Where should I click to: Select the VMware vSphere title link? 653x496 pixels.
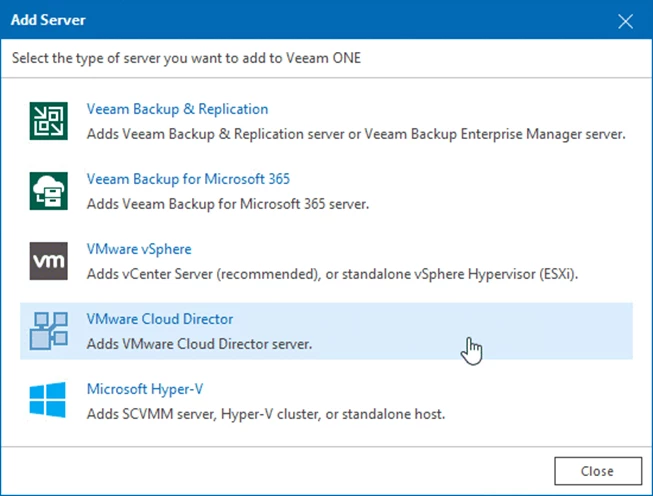pos(139,249)
